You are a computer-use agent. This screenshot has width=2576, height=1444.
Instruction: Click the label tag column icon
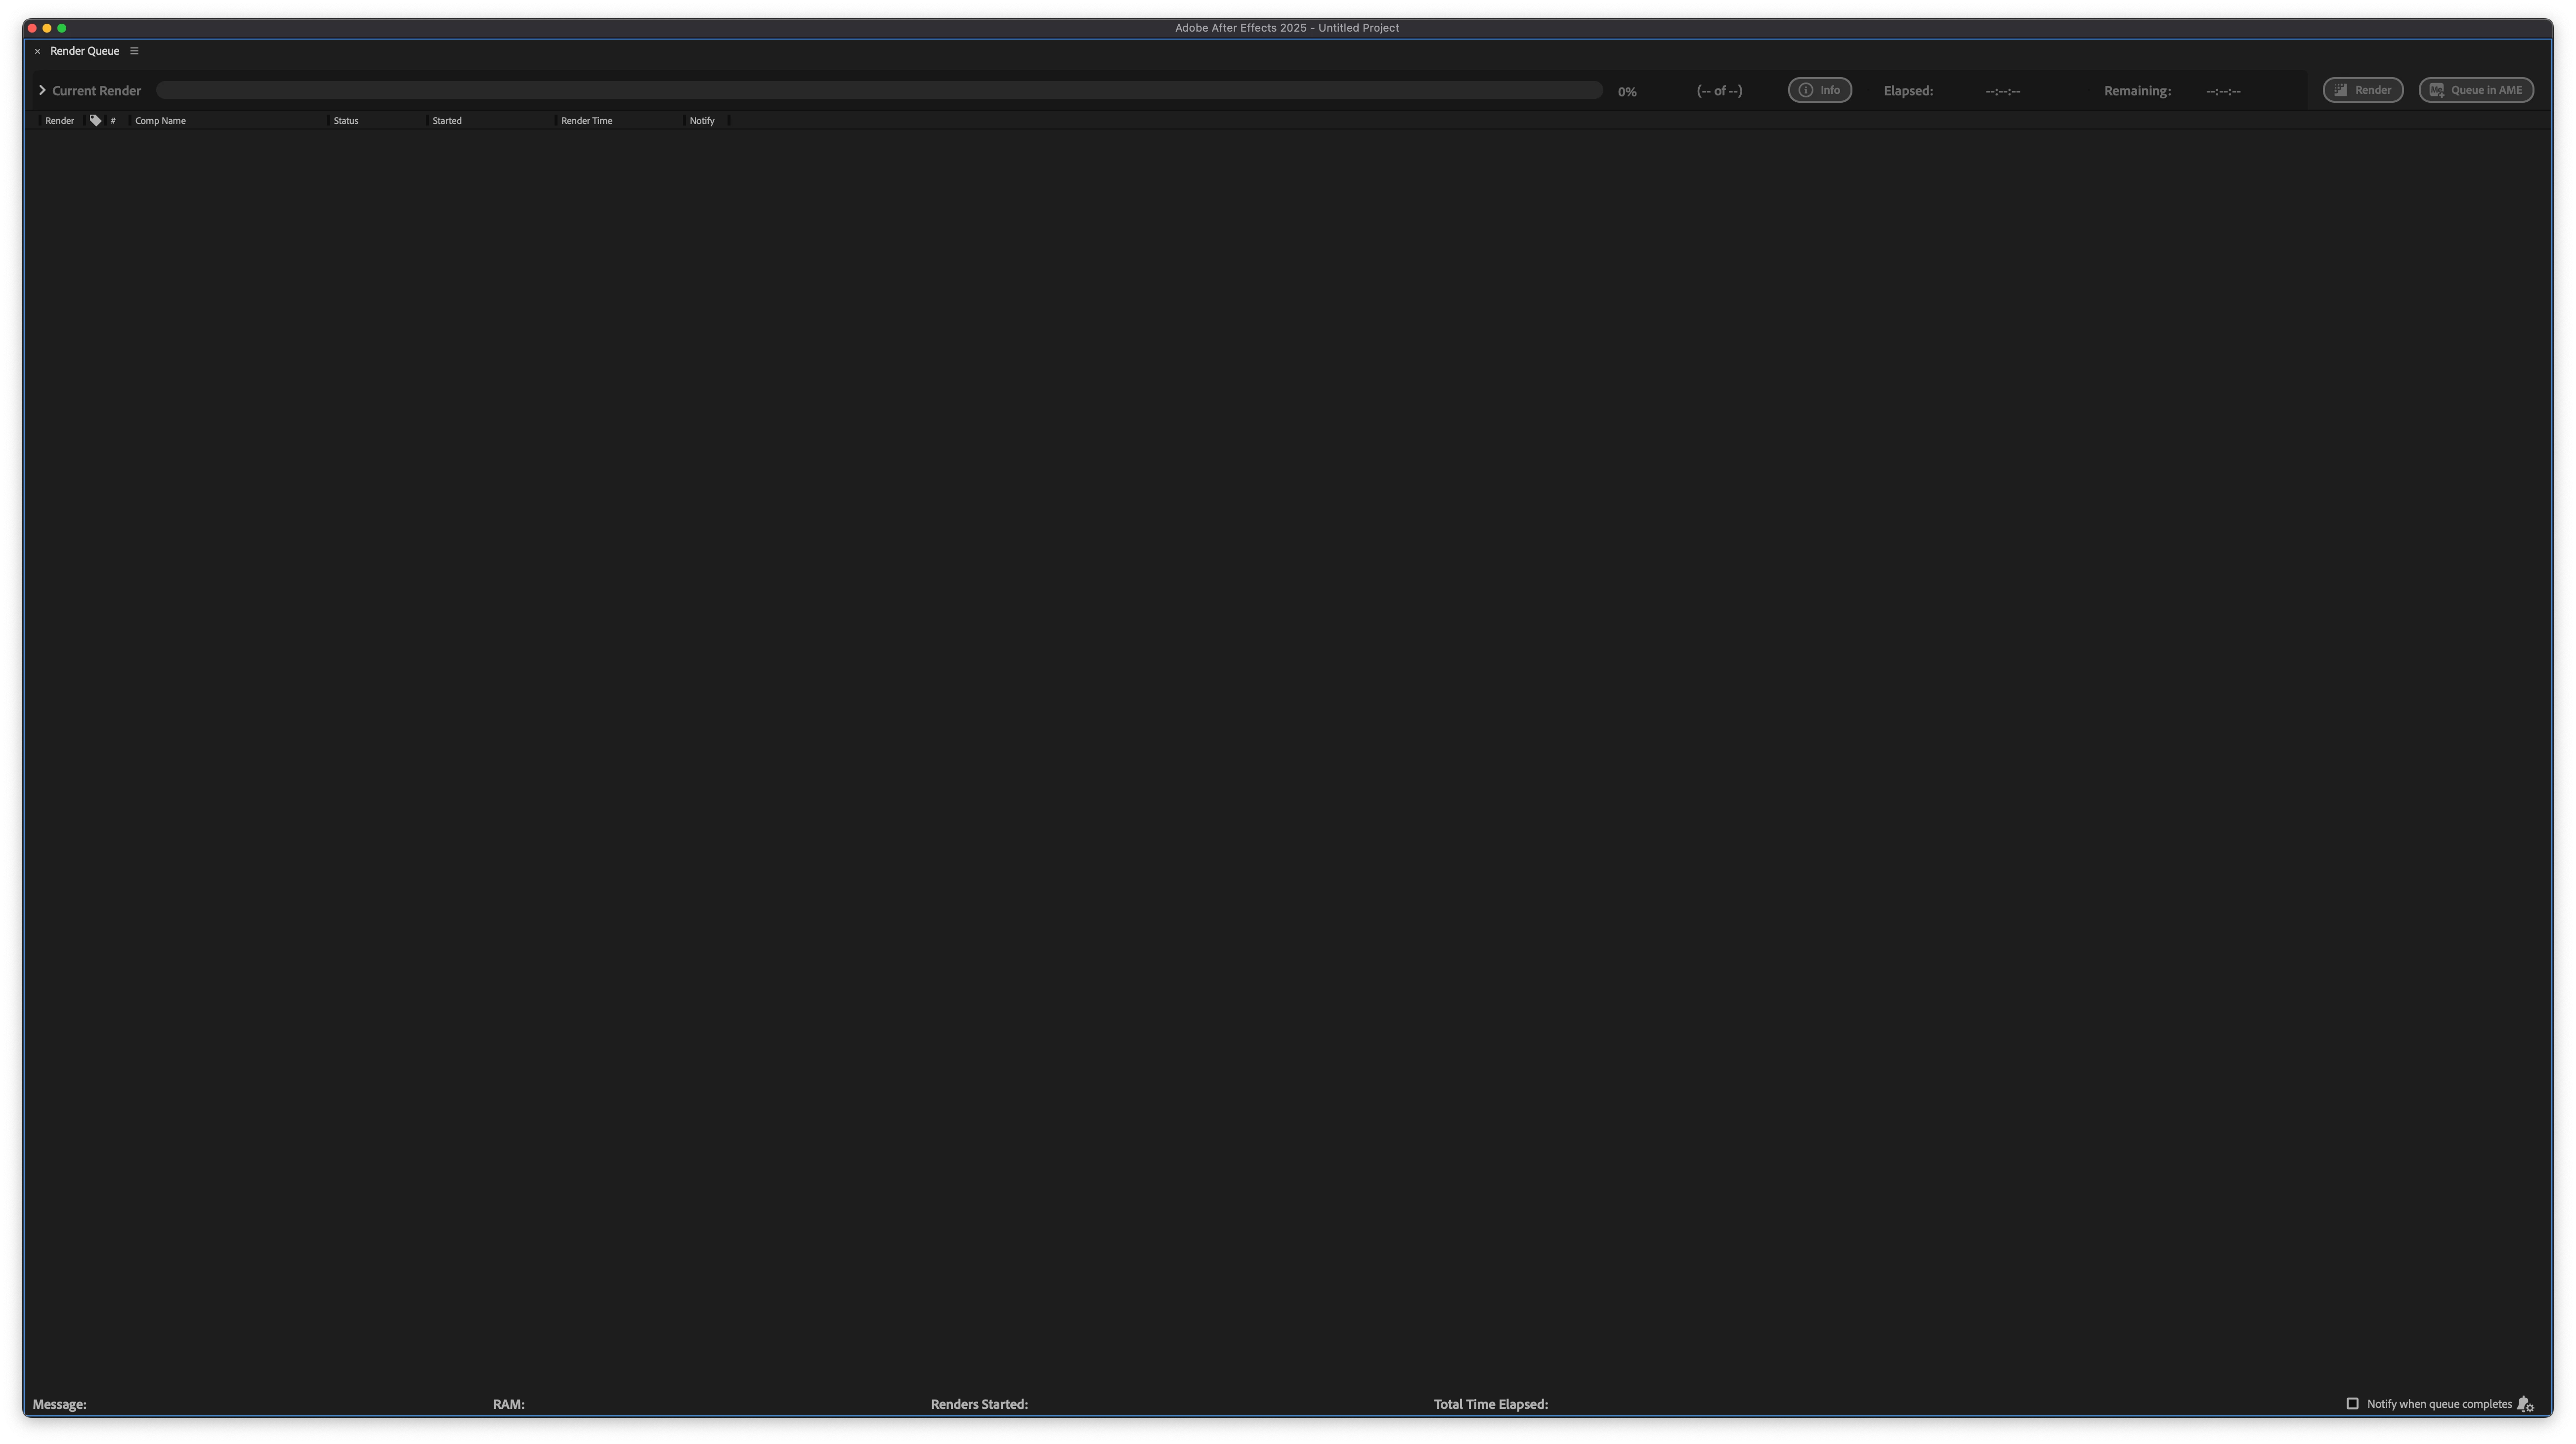click(95, 120)
